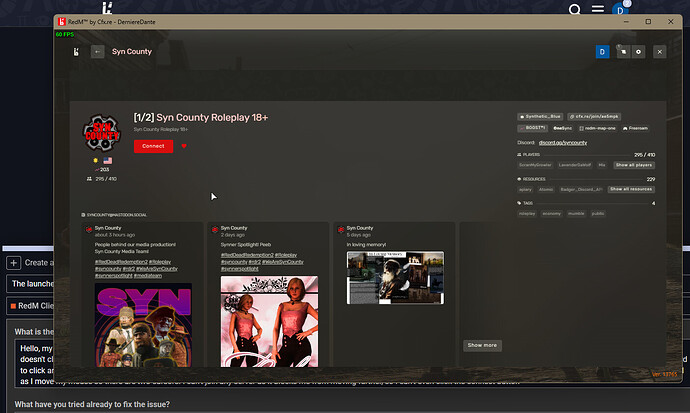Click #synnerspotlight hashtag in the Peeb post
The width and height of the screenshot is (690, 413).
239,269
